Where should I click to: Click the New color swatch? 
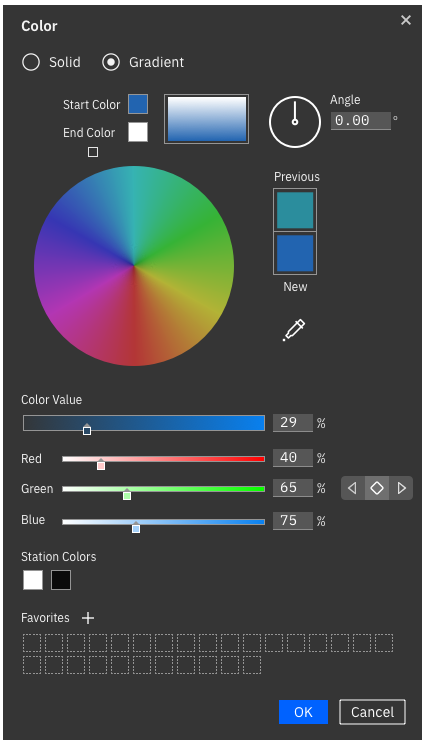(295, 253)
